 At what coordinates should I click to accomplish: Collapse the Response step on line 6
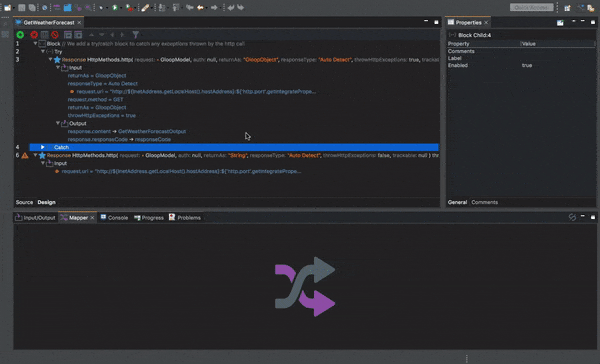click(35, 155)
